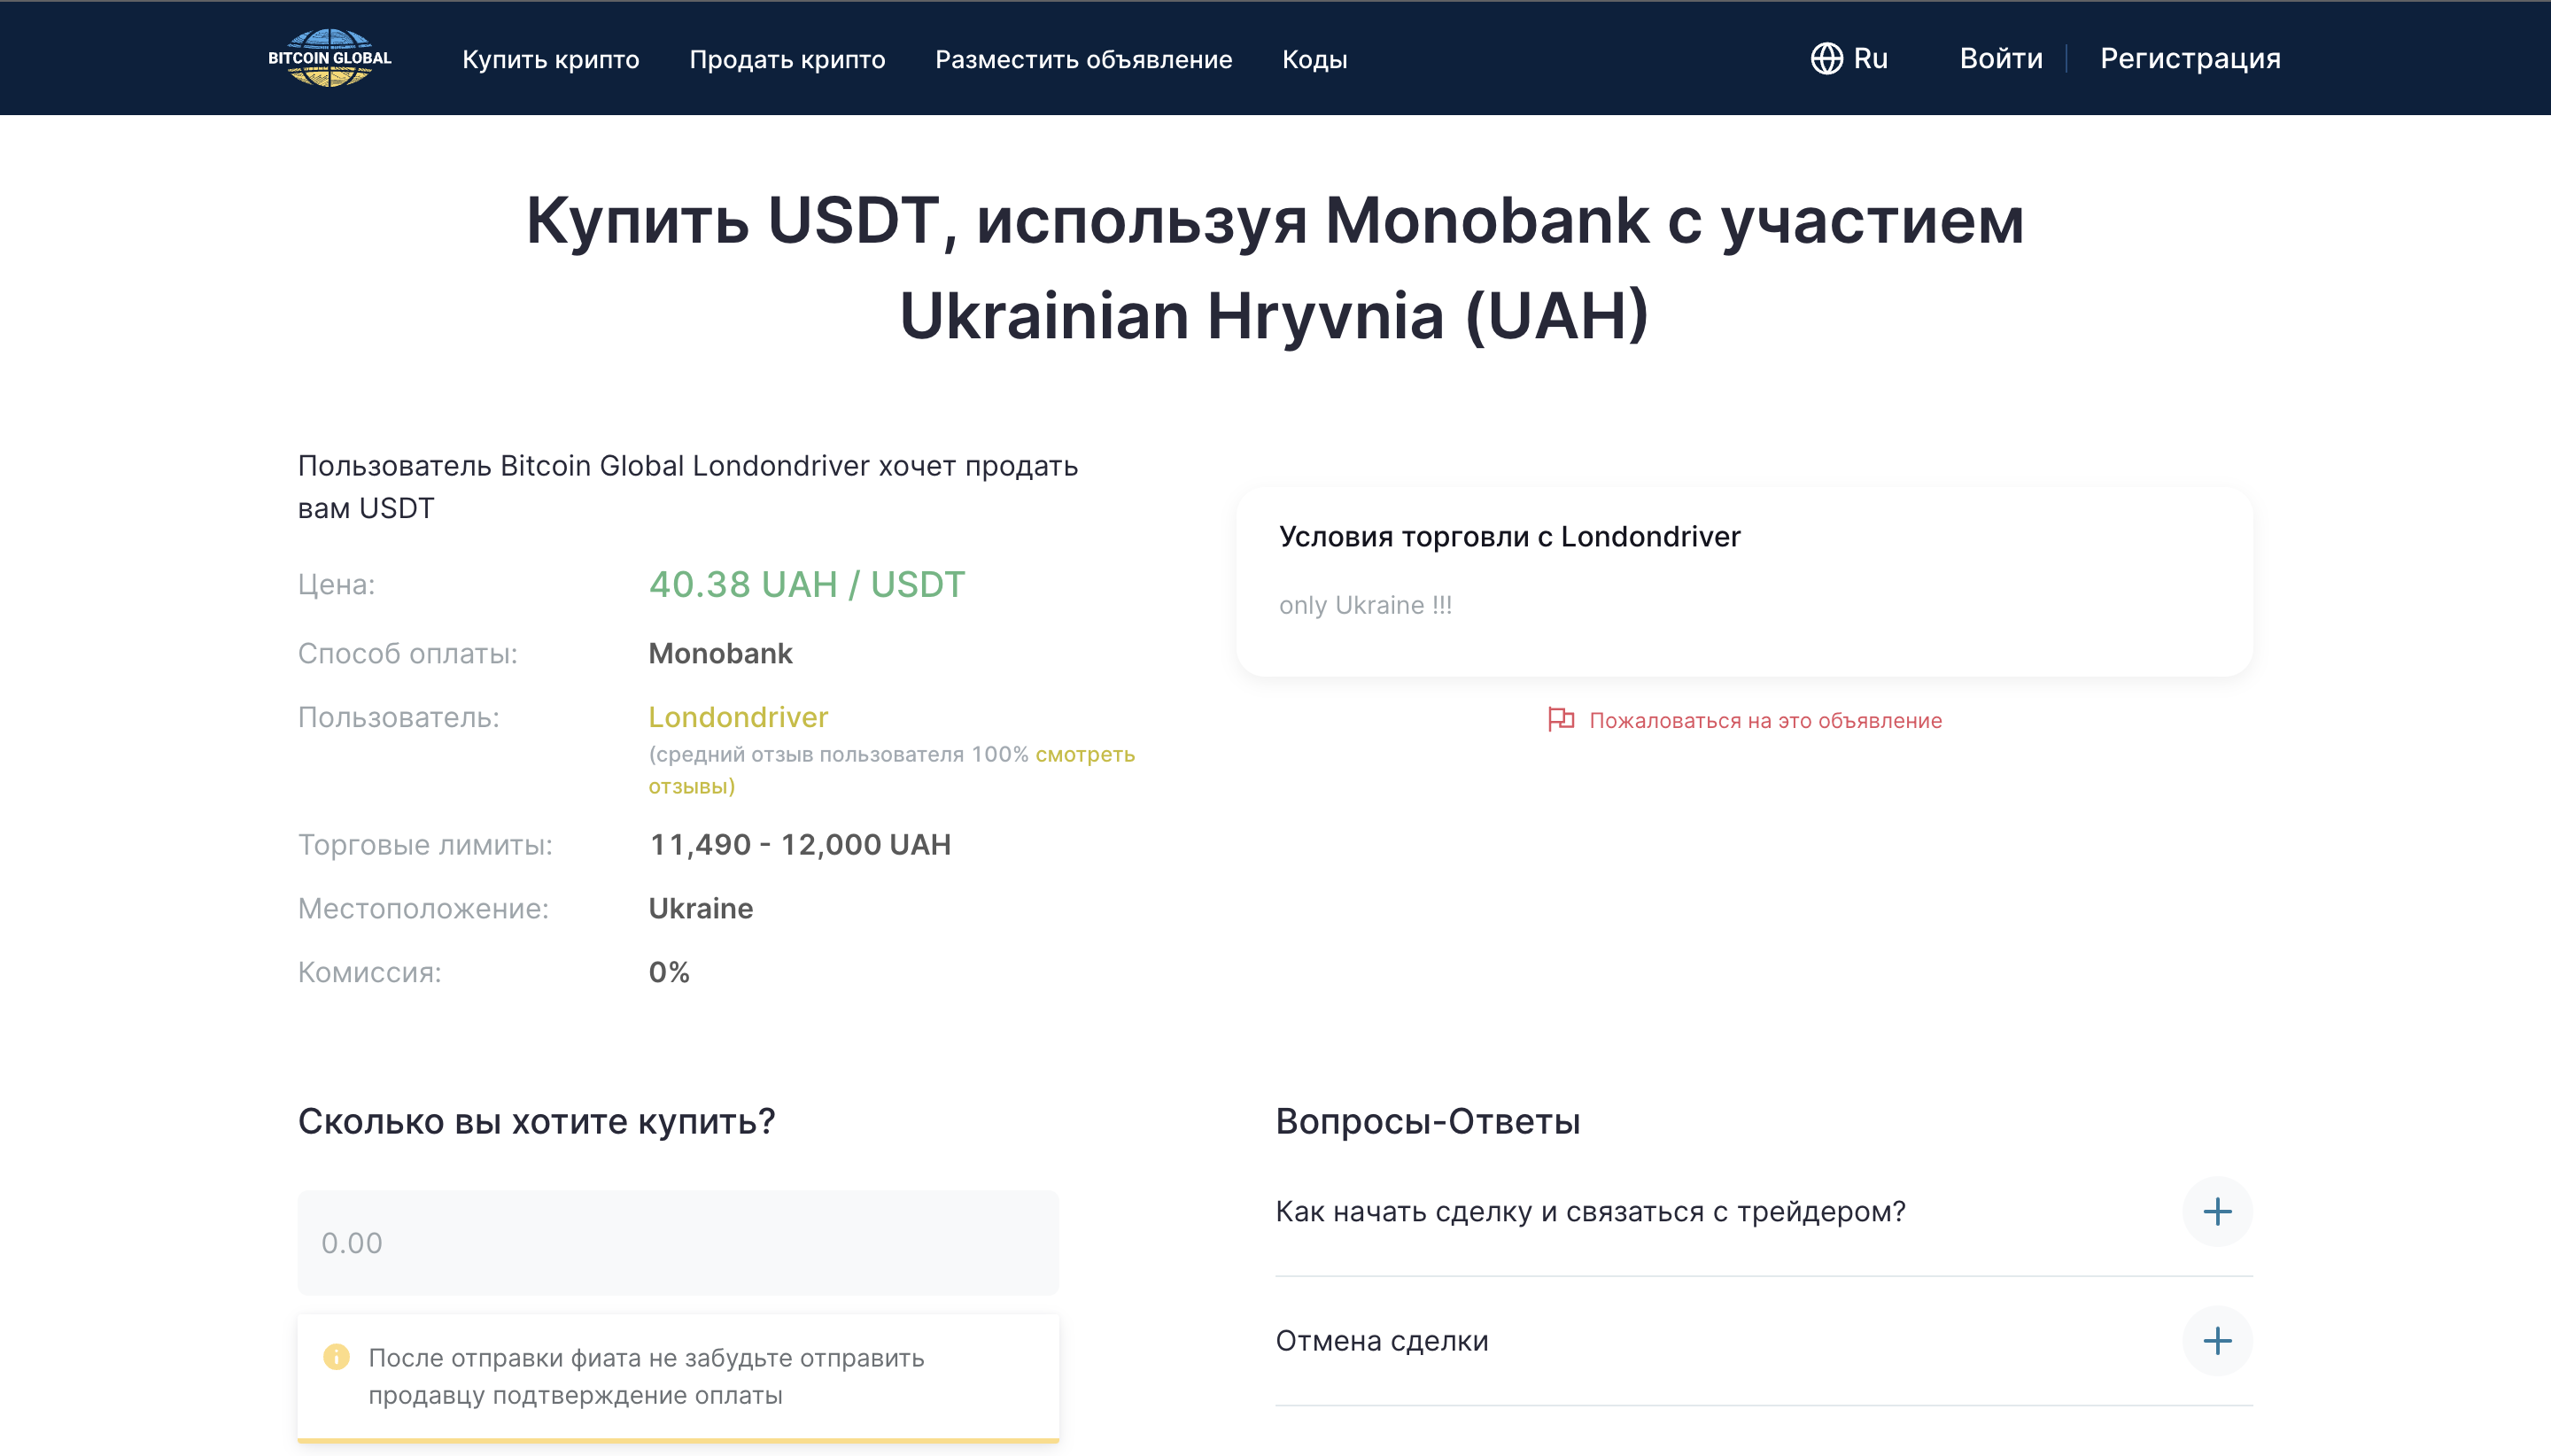Open the Londondriver user profile link
Viewport: 2551px width, 1456px height.
coord(738,717)
